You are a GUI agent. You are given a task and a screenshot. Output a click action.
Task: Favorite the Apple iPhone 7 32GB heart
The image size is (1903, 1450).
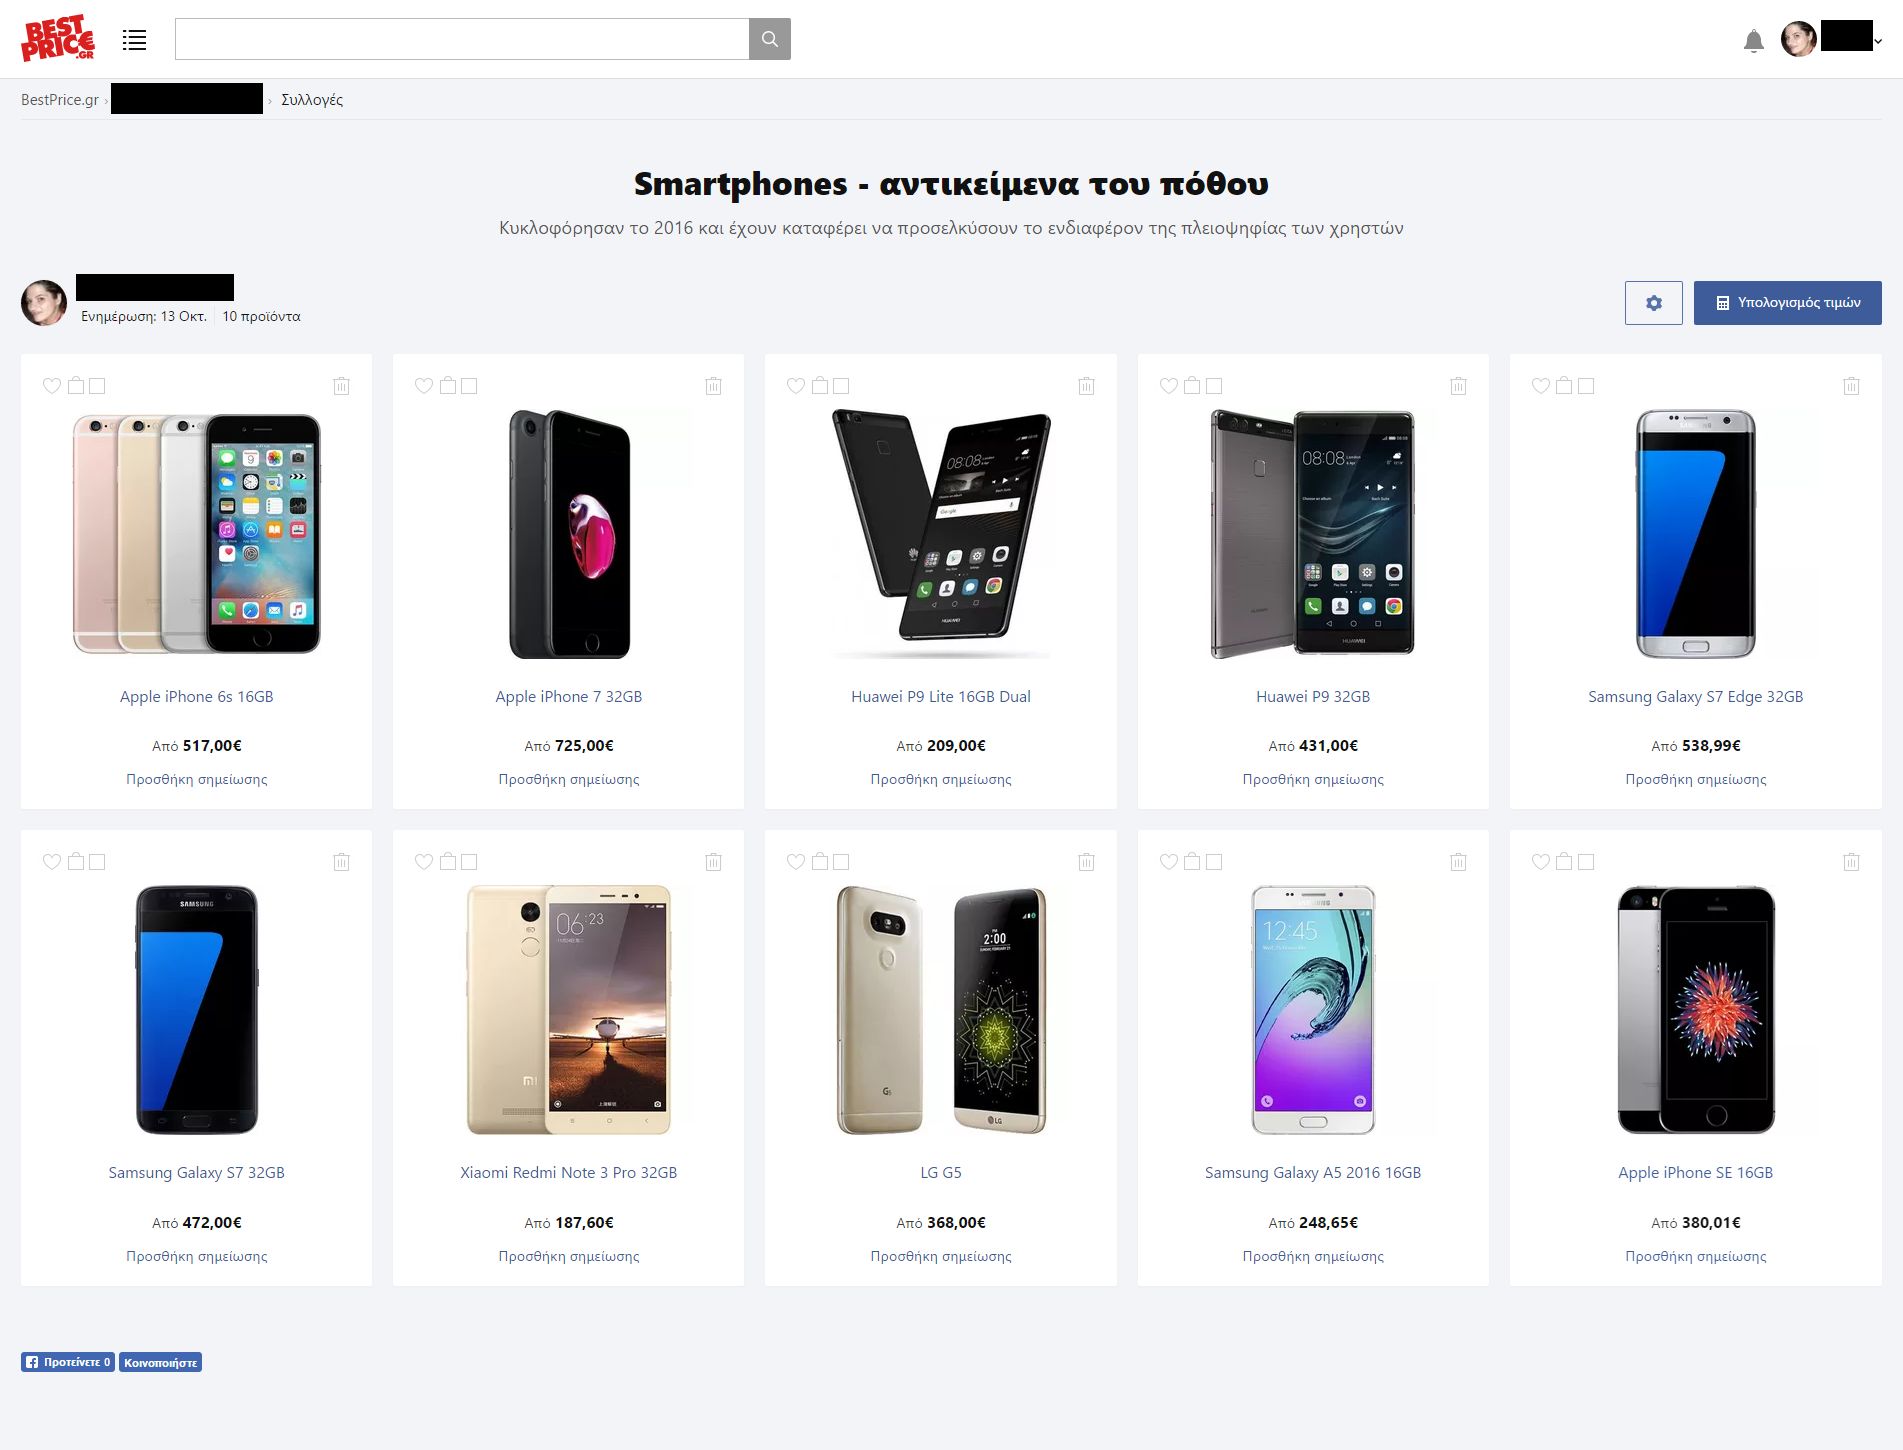click(424, 385)
